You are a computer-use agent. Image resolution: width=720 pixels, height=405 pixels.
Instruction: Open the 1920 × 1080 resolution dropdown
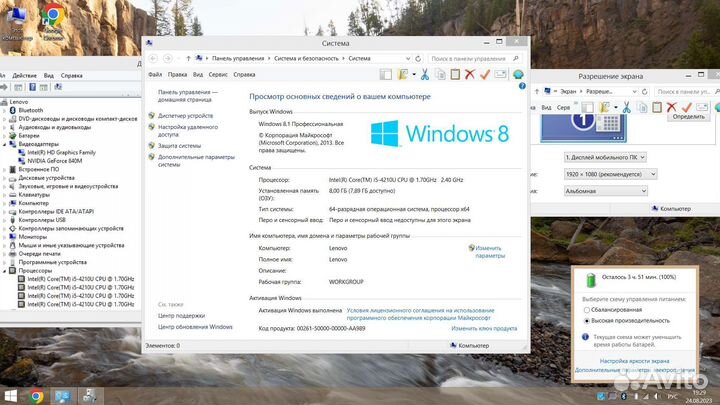(610, 174)
